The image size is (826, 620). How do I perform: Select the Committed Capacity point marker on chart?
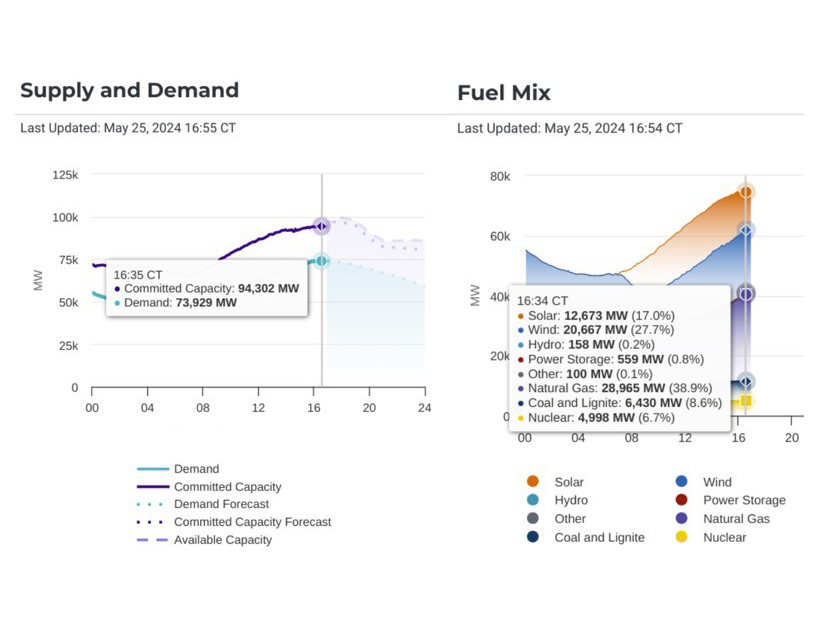click(x=321, y=227)
